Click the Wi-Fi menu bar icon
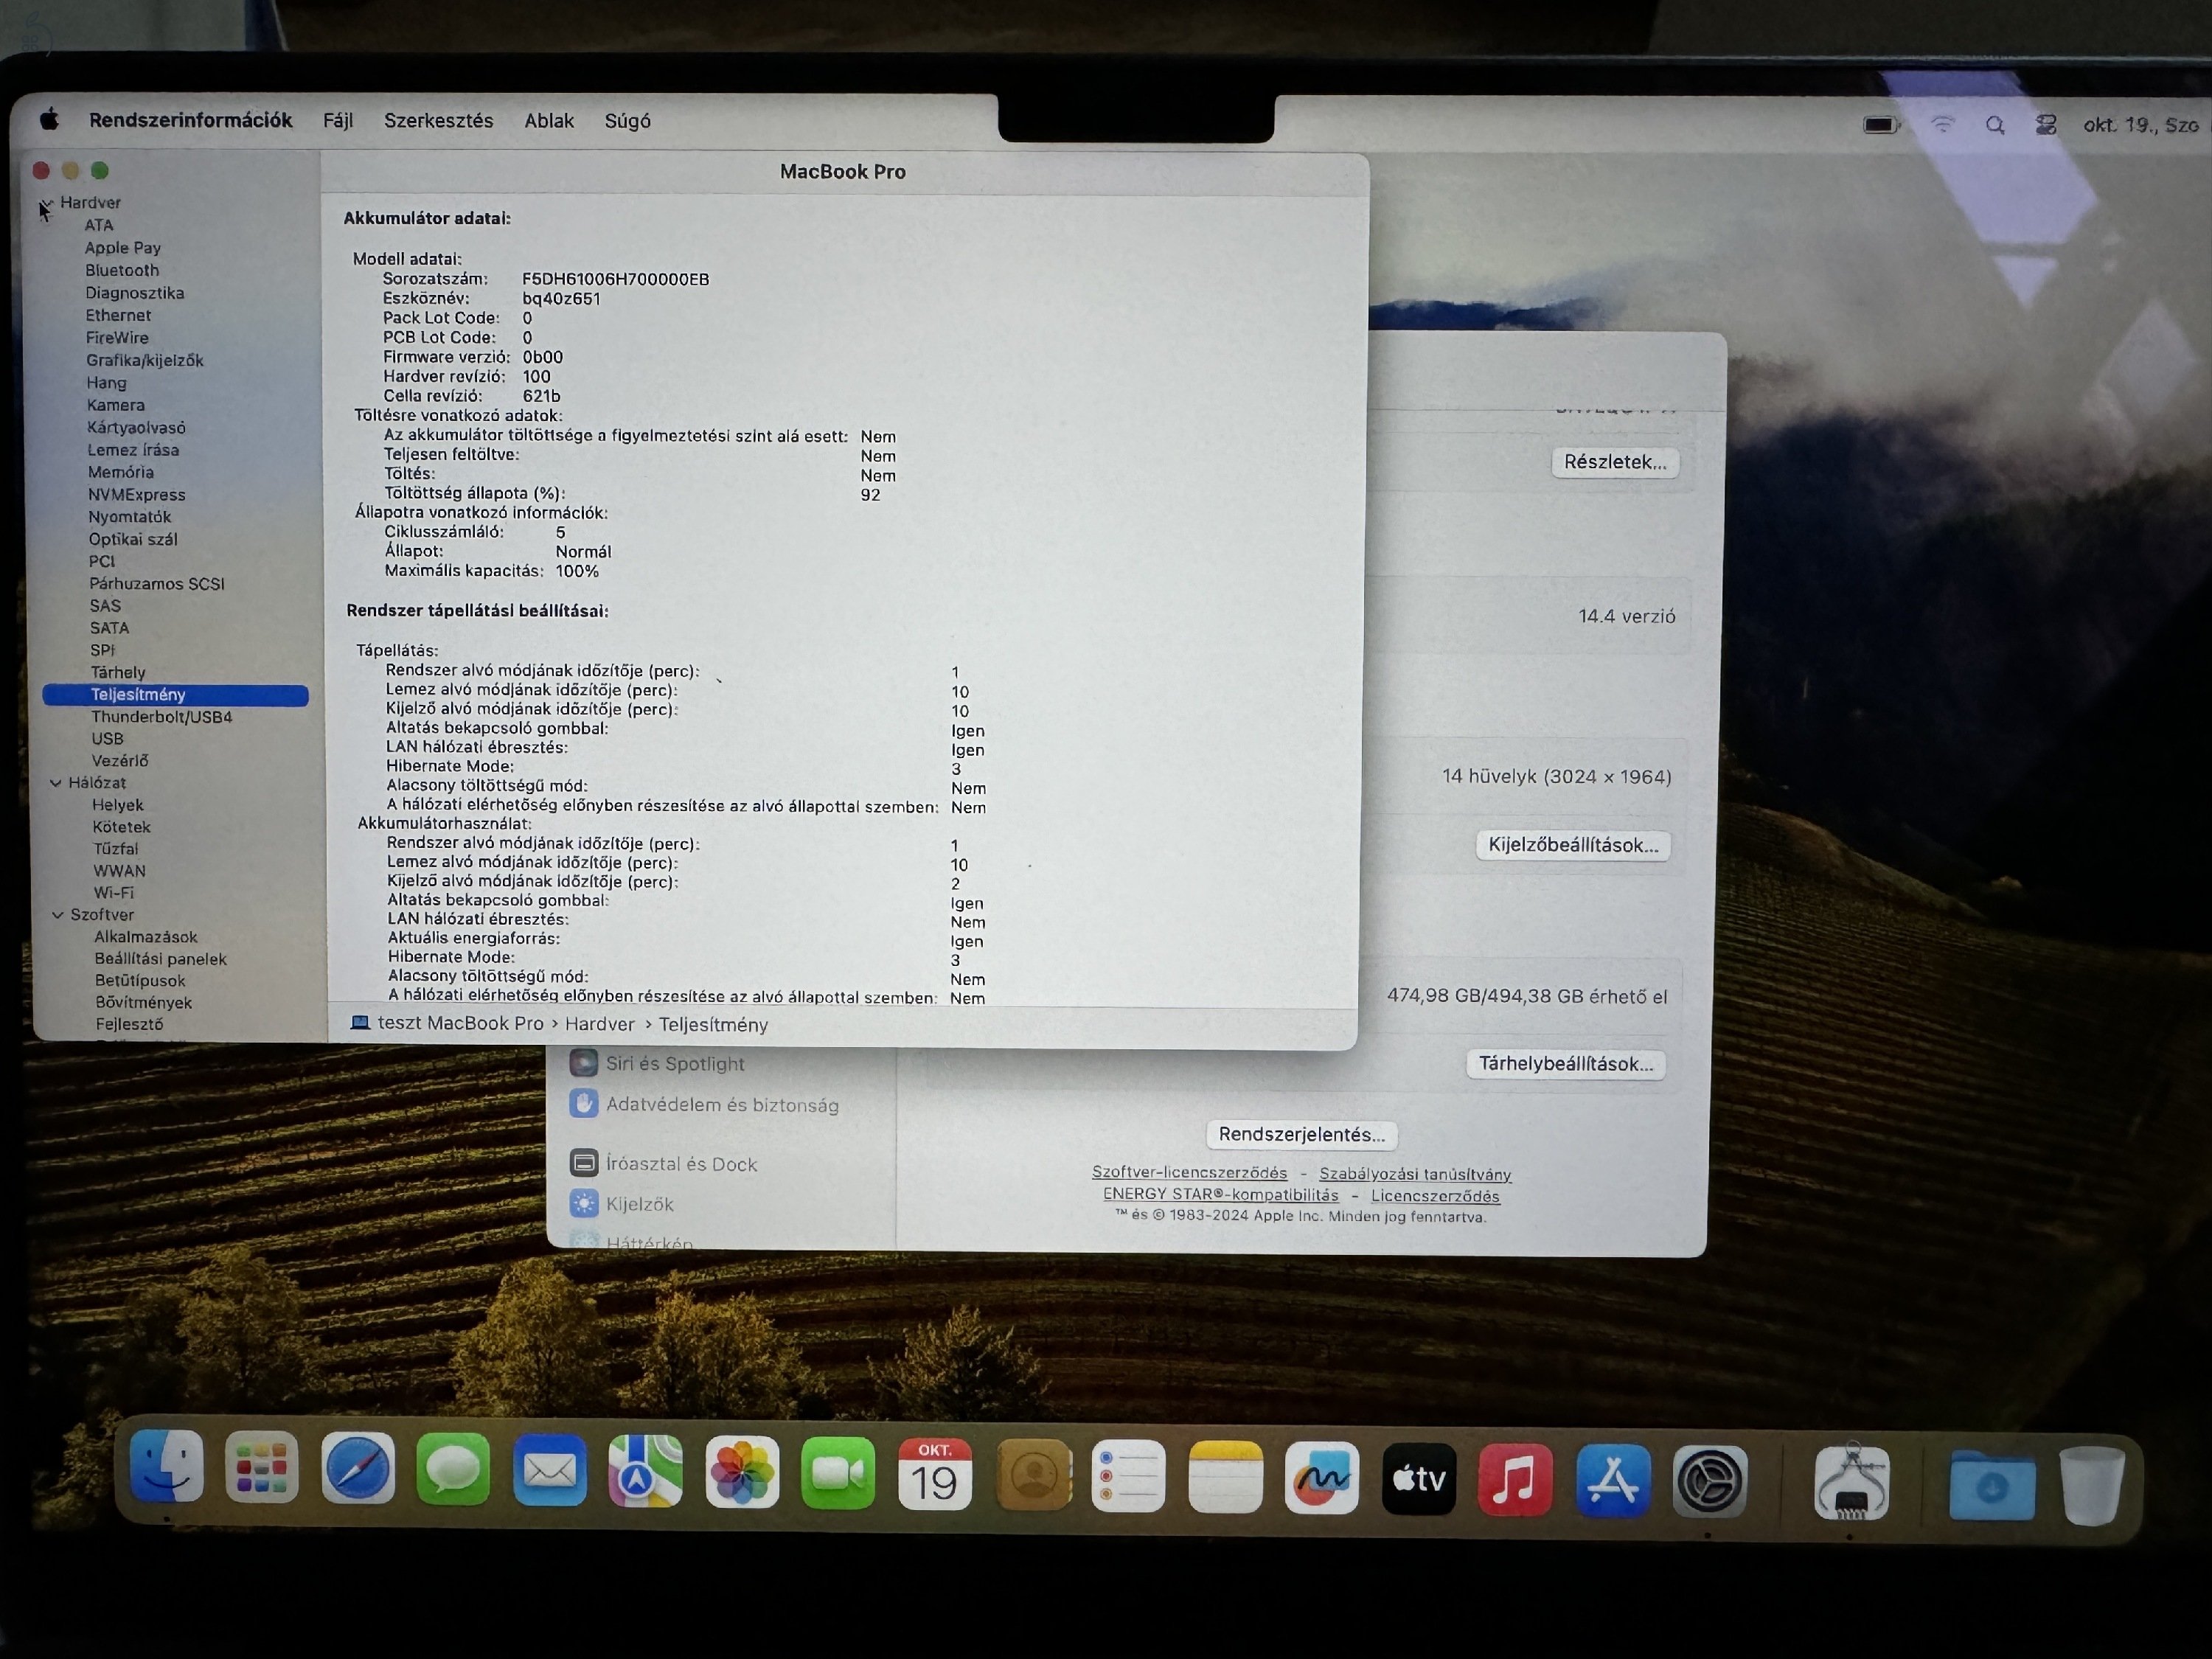2212x1659 pixels. 1942,124
